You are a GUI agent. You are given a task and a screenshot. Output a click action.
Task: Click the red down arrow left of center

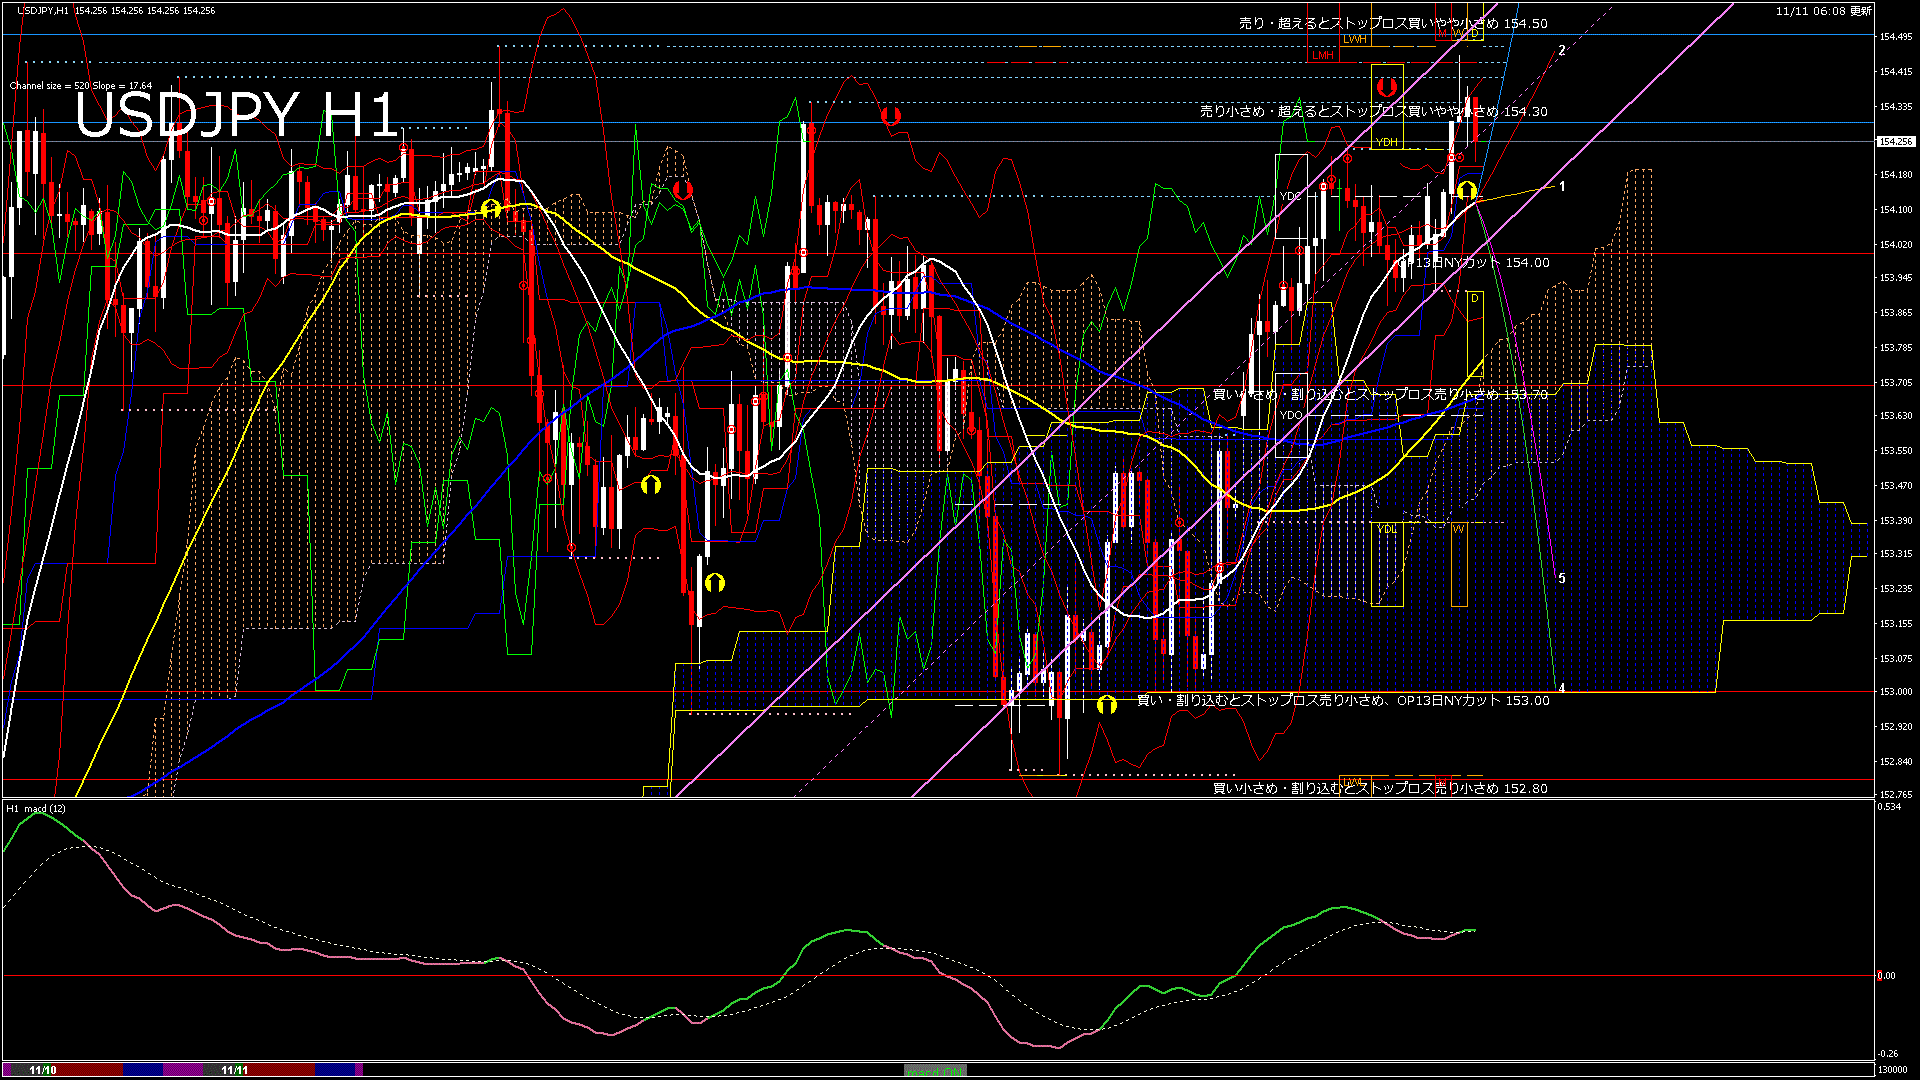[683, 189]
